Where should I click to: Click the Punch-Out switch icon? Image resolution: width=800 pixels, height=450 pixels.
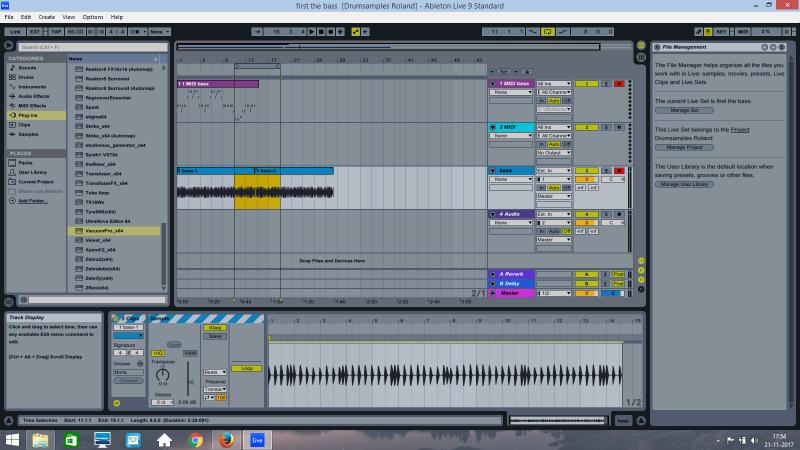pos(563,32)
